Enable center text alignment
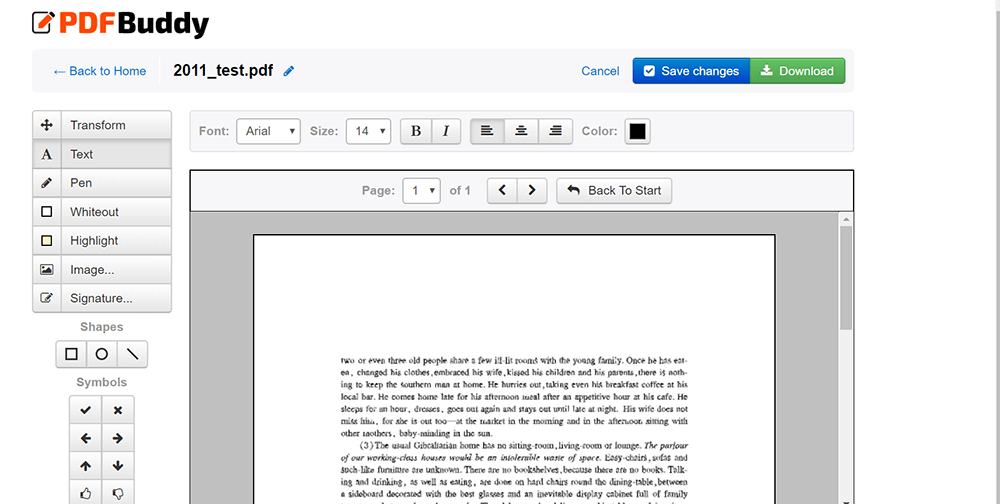Viewport: 1000px width, 504px height. (521, 131)
